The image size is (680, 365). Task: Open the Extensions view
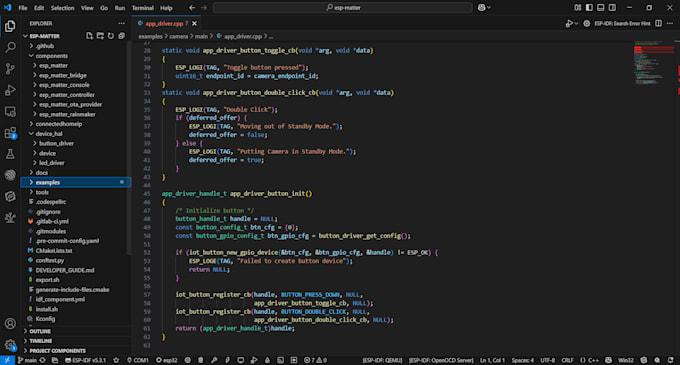[10, 133]
